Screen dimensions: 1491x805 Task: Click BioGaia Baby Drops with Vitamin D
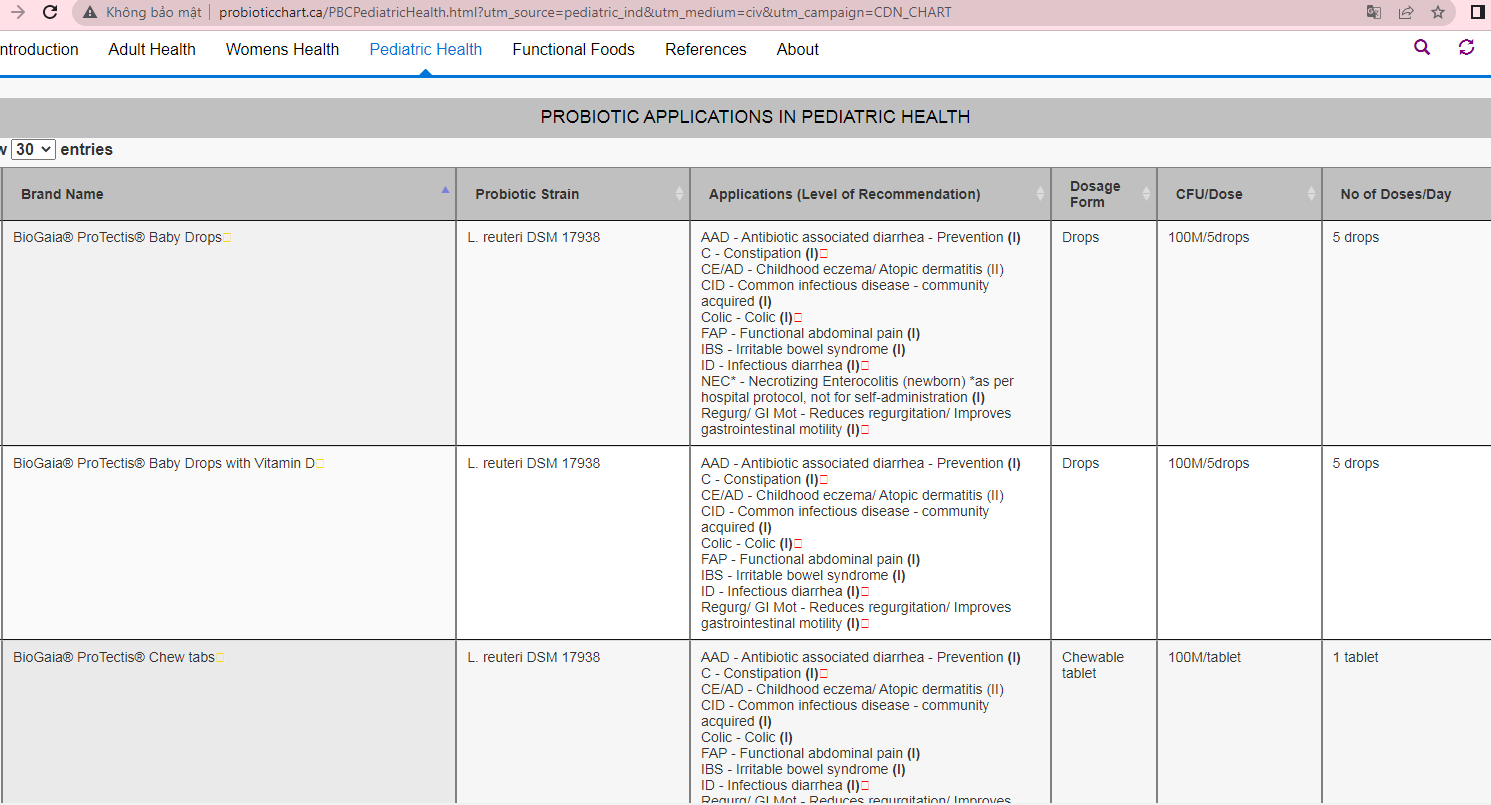(163, 463)
